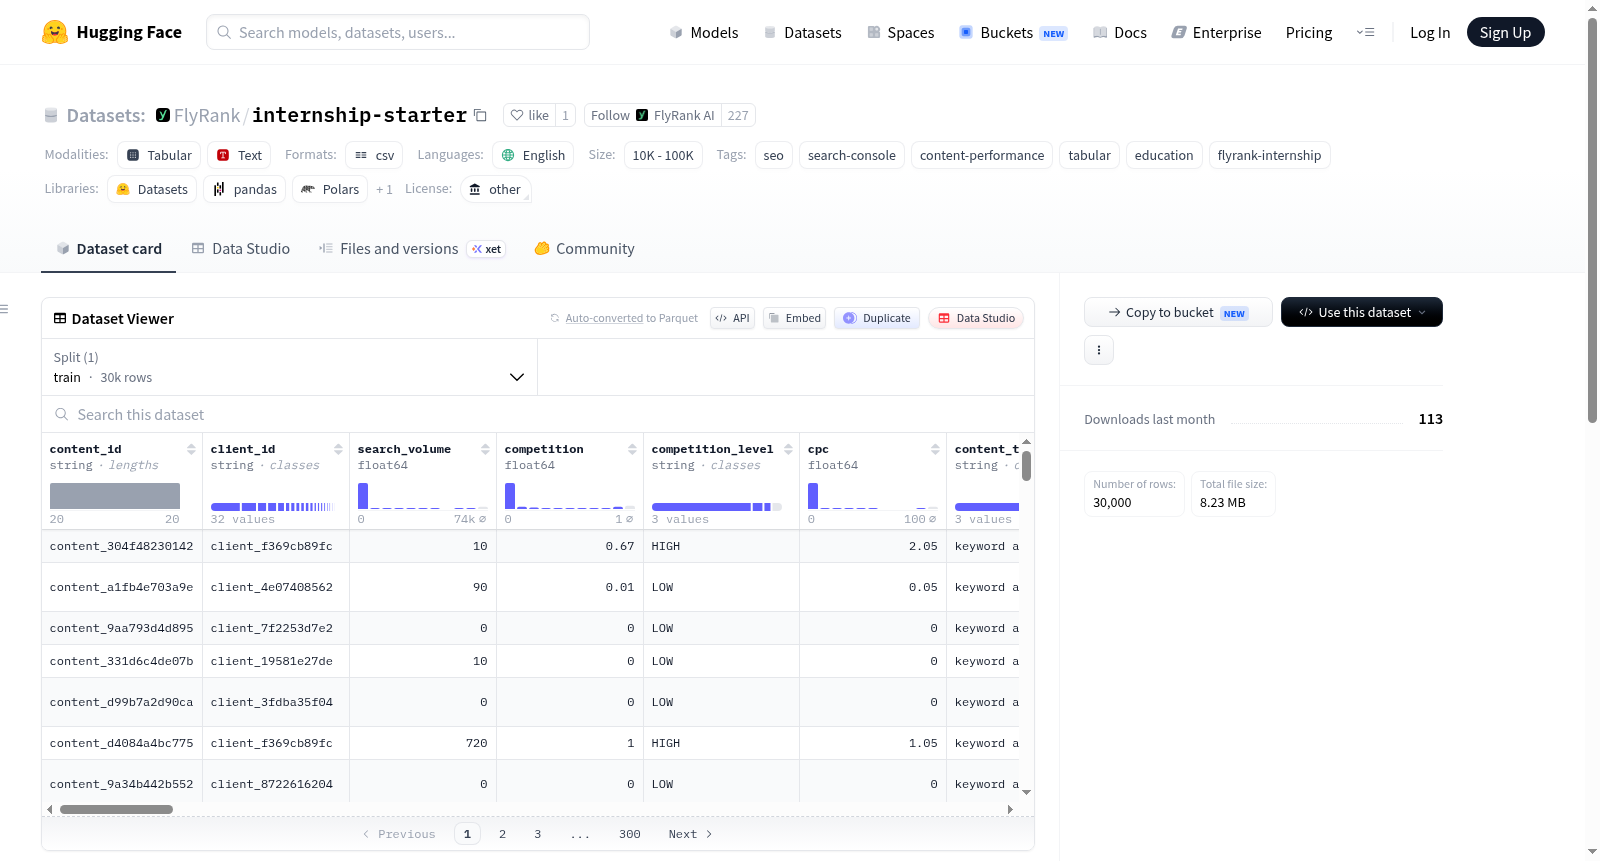This screenshot has width=1600, height=861.
Task: Copy dataset name with the copy icon
Action: [480, 115]
